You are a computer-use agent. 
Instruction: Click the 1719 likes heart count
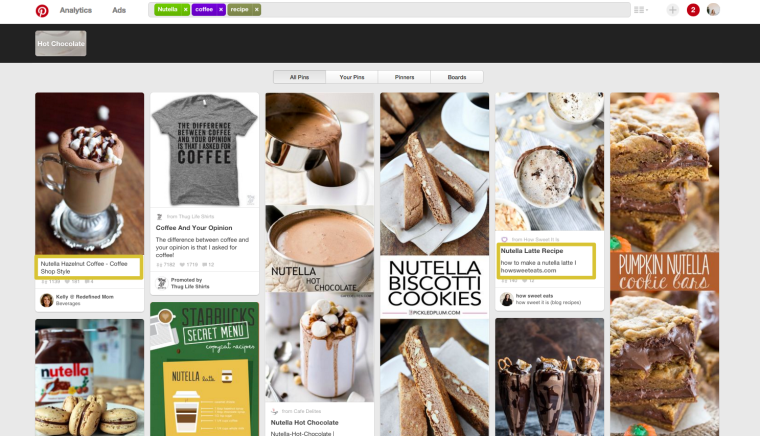pos(189,265)
